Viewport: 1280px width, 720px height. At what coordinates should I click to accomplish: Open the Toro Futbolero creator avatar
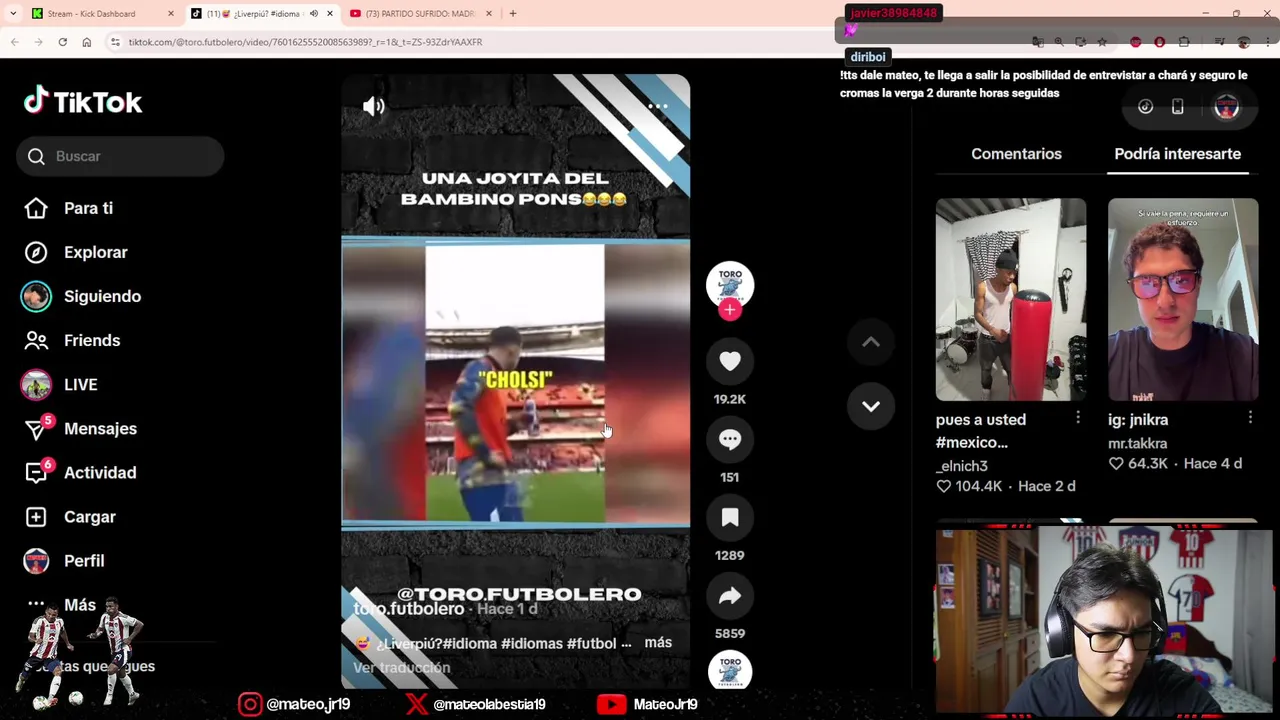point(730,285)
